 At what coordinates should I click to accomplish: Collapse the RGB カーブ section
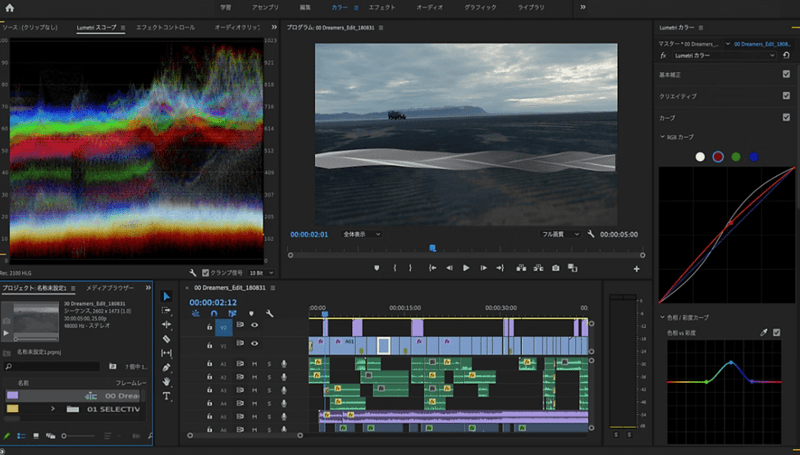click(x=662, y=136)
